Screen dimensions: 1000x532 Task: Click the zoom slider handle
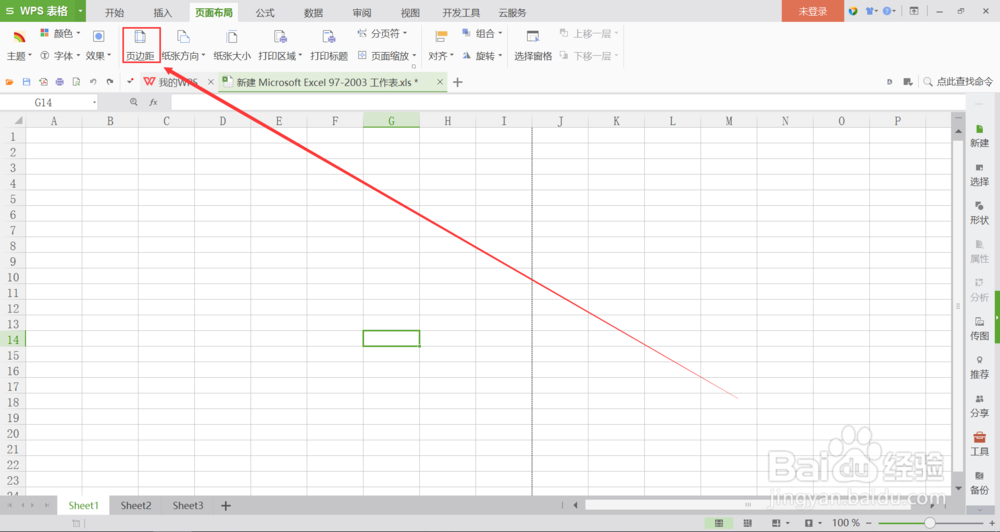tap(930, 523)
